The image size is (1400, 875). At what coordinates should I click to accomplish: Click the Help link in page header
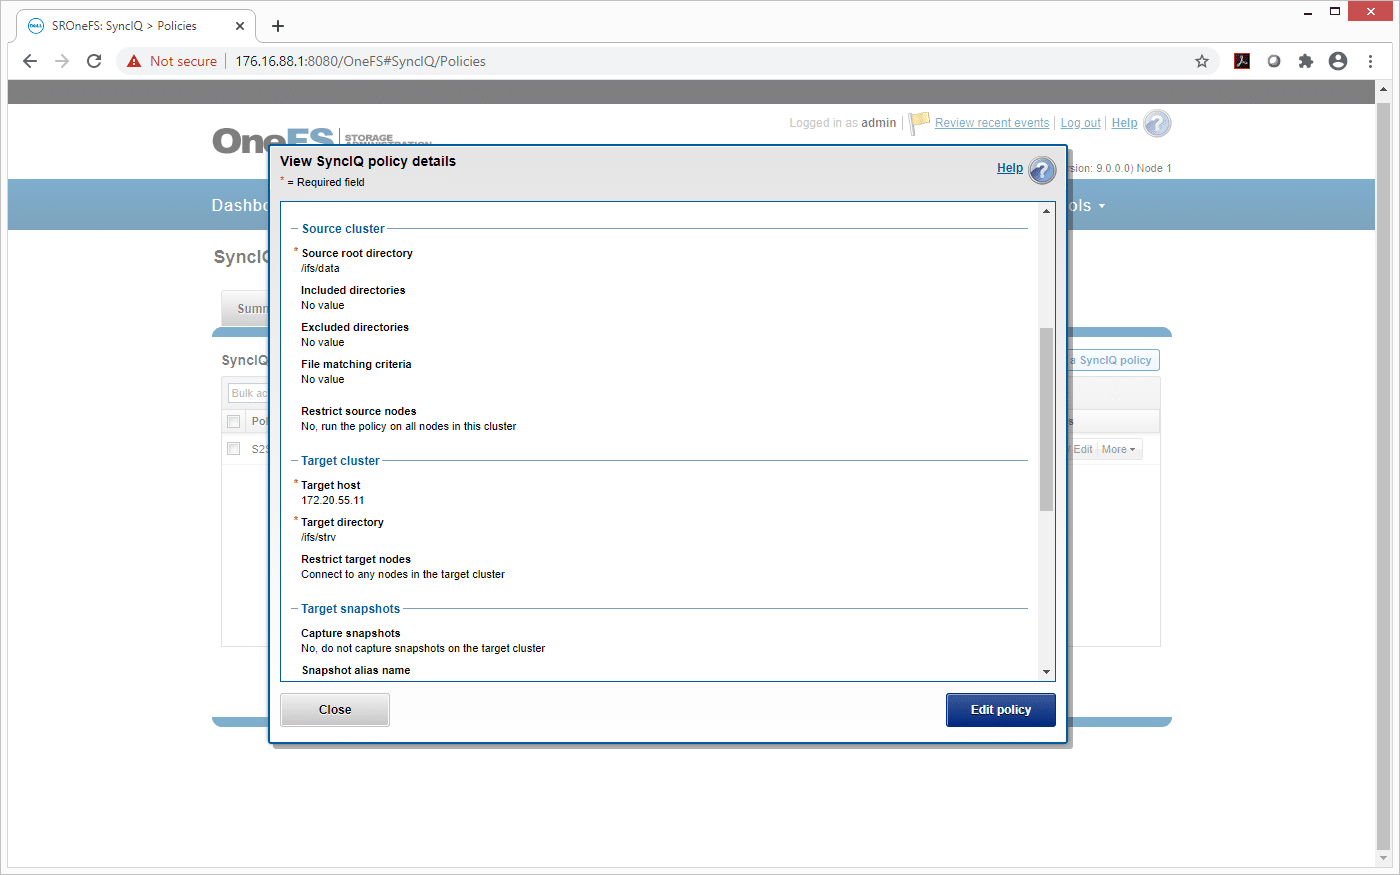click(1125, 123)
